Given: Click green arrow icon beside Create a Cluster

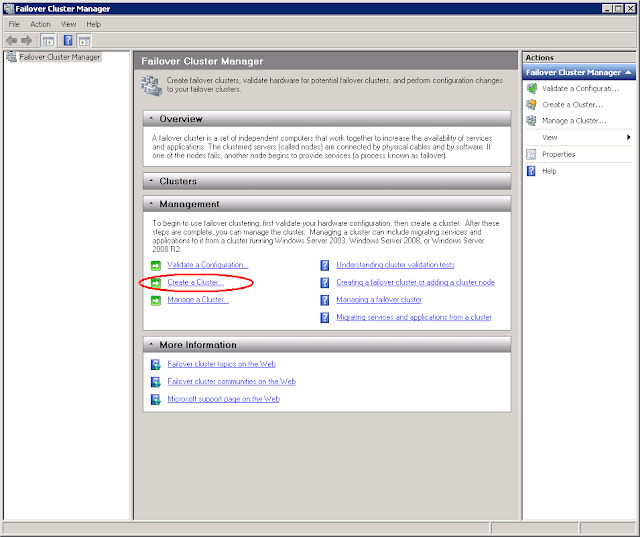Looking at the screenshot, I should point(156,283).
